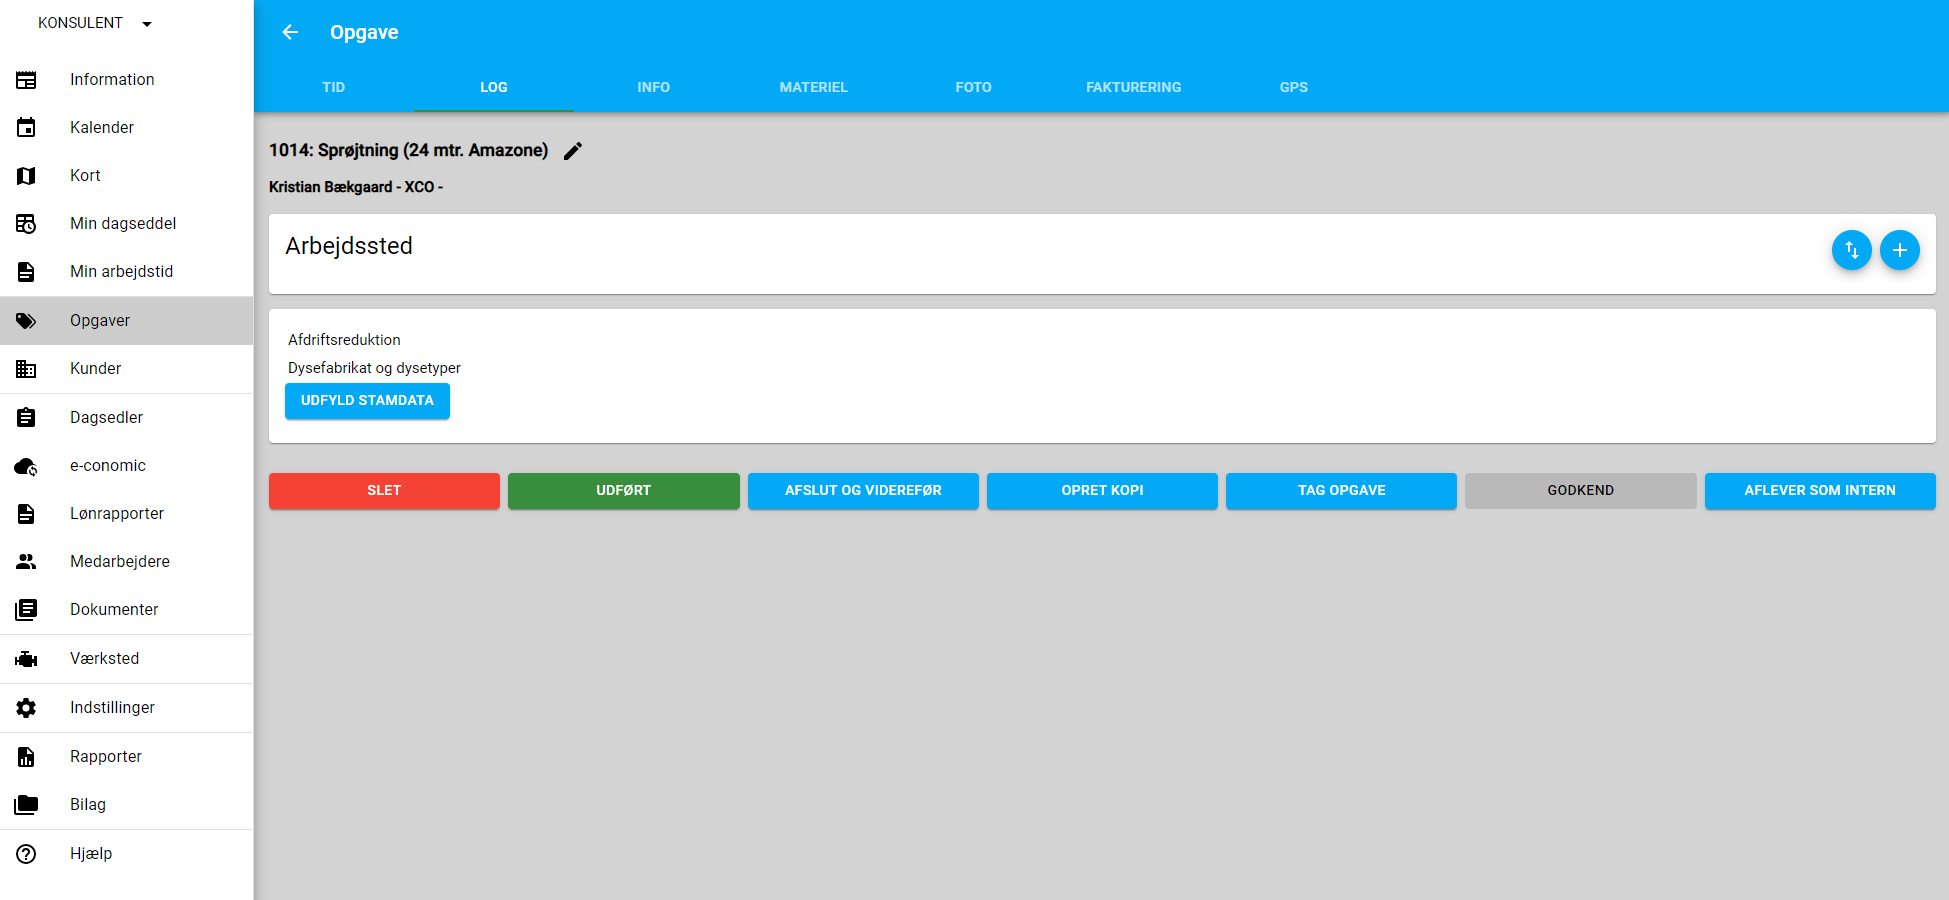Click the Kunder building icon
This screenshot has width=1949, height=900.
click(26, 369)
